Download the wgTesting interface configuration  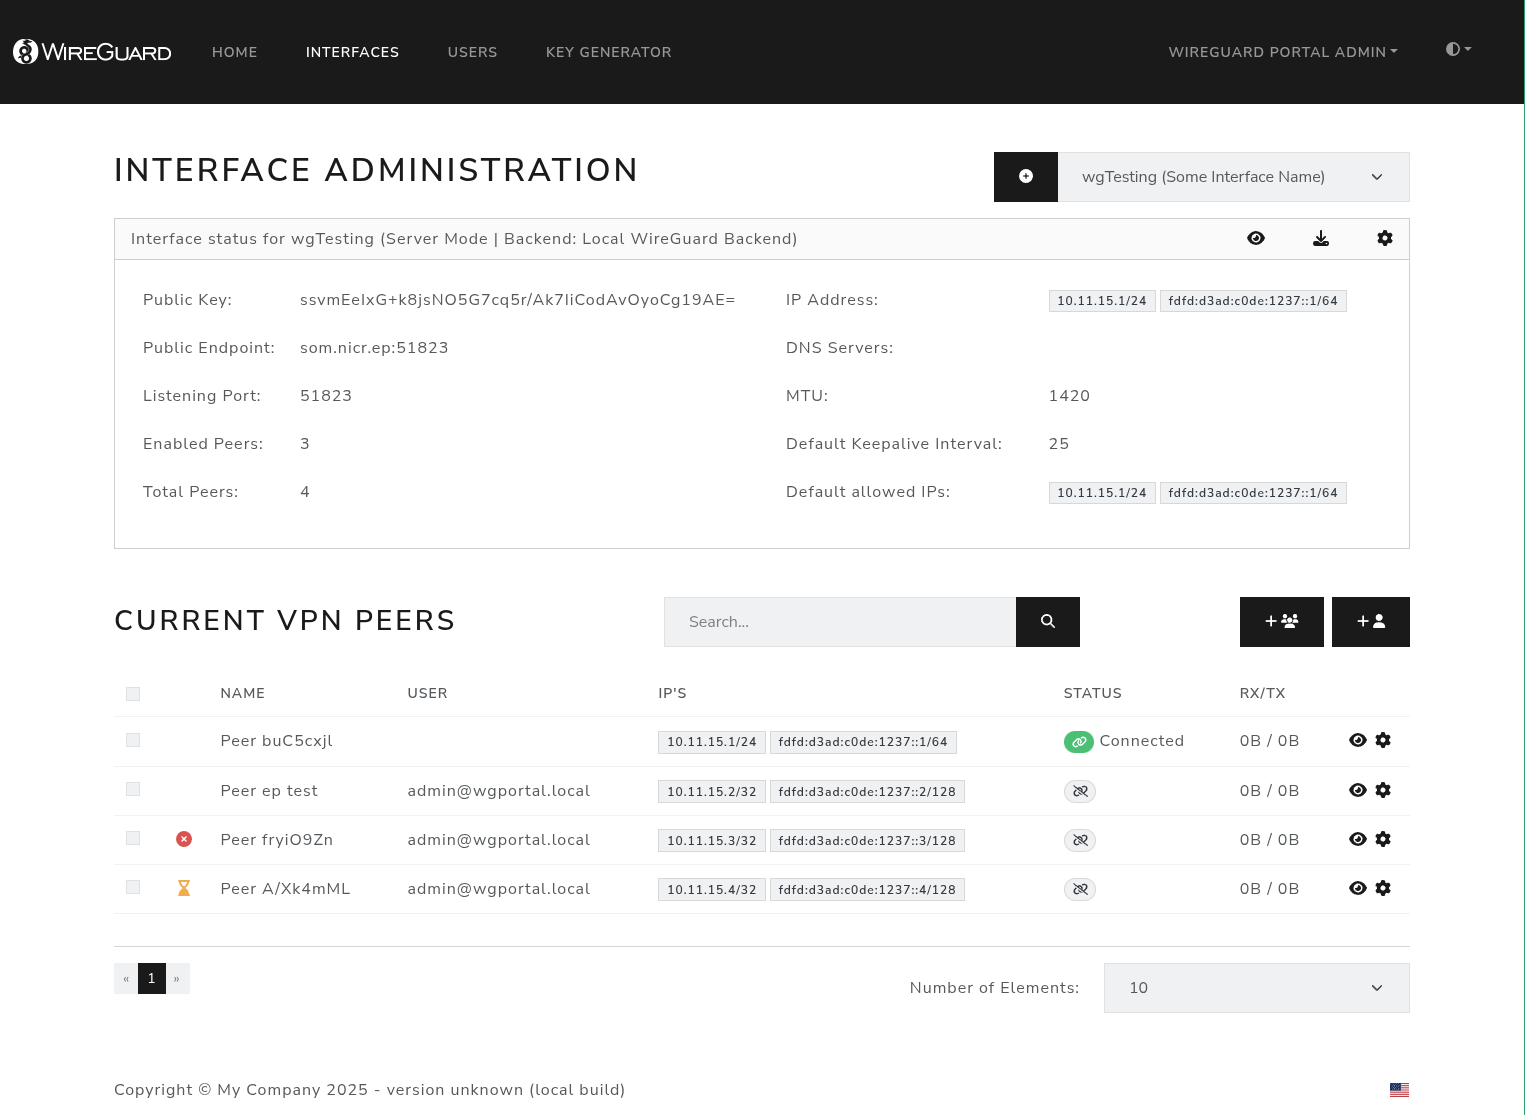(x=1320, y=238)
